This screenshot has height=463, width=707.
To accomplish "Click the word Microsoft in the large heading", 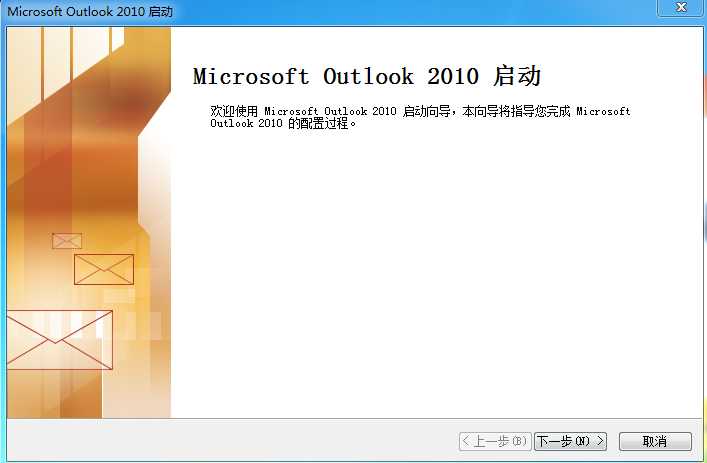I will [251, 77].
